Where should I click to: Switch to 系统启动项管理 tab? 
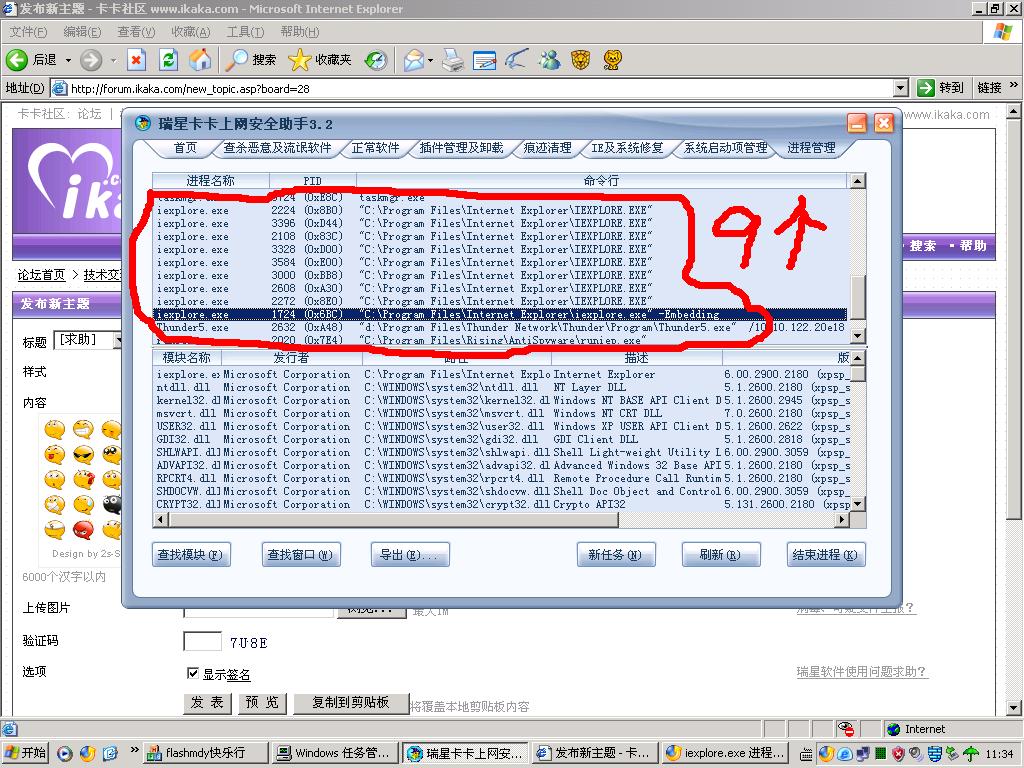coord(725,148)
